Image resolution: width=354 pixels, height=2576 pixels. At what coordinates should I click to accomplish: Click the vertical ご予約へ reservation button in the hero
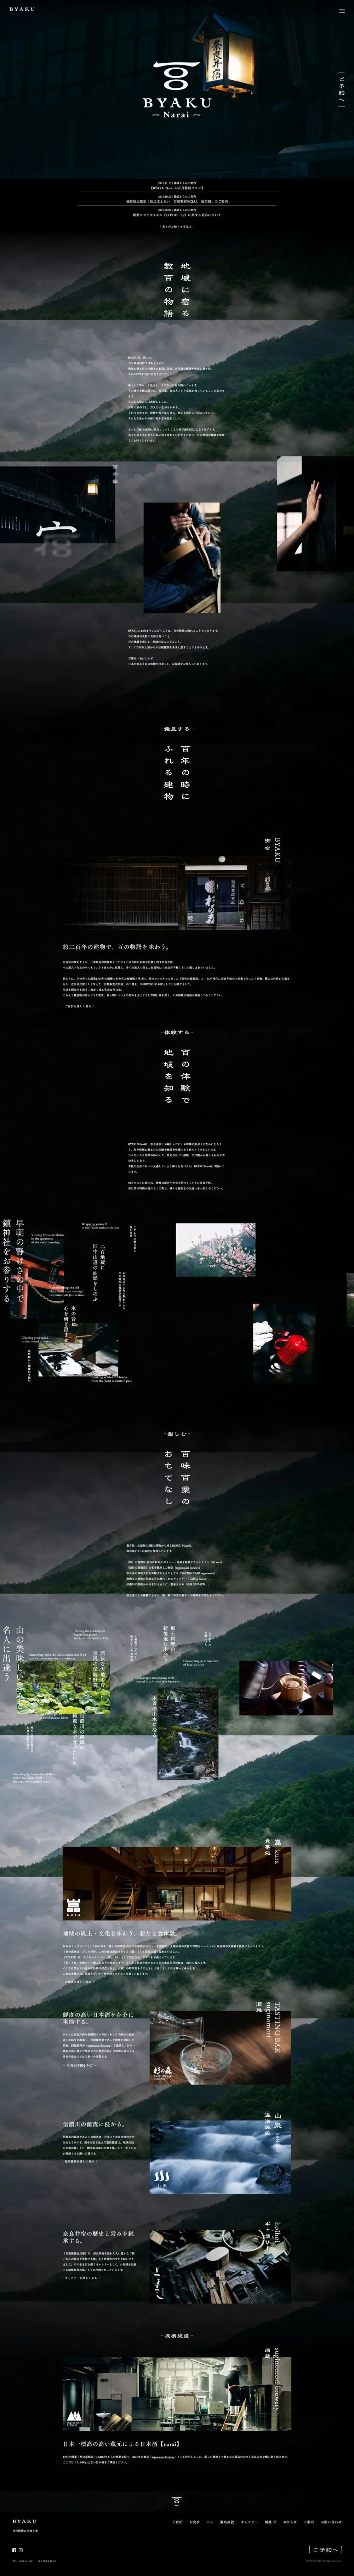(x=341, y=89)
